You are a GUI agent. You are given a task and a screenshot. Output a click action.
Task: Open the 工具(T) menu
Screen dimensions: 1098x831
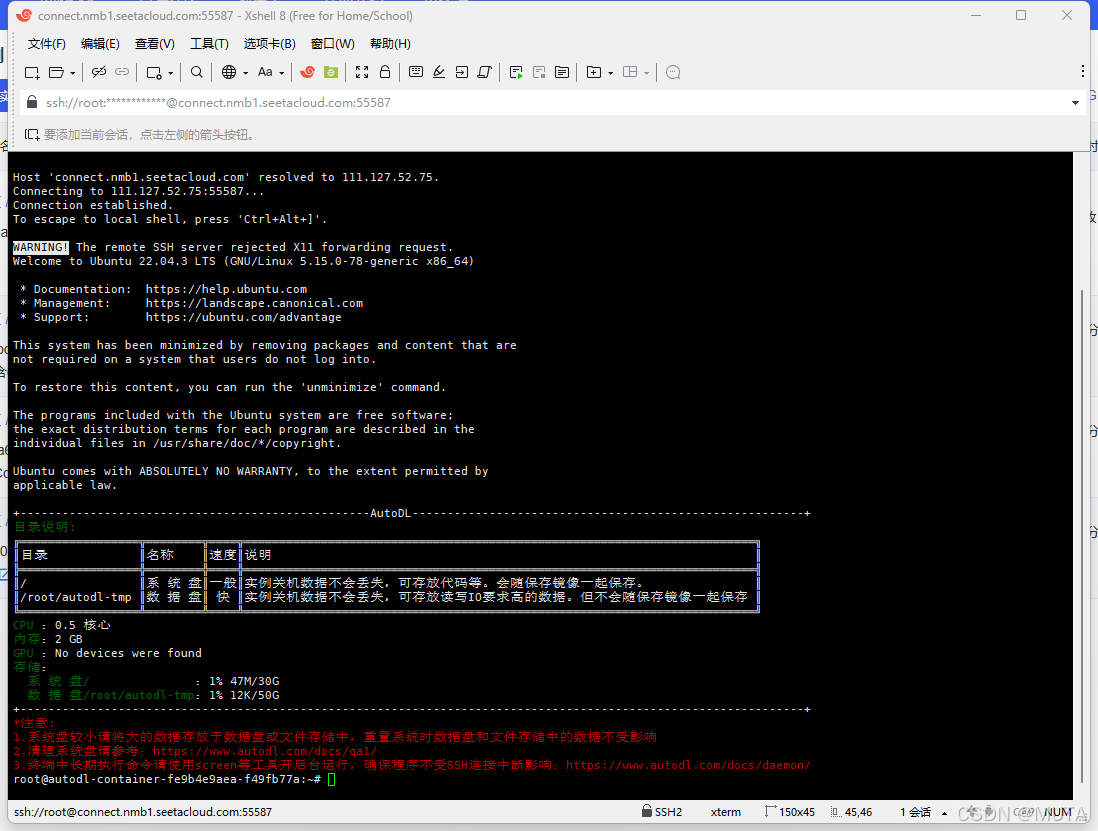point(209,43)
